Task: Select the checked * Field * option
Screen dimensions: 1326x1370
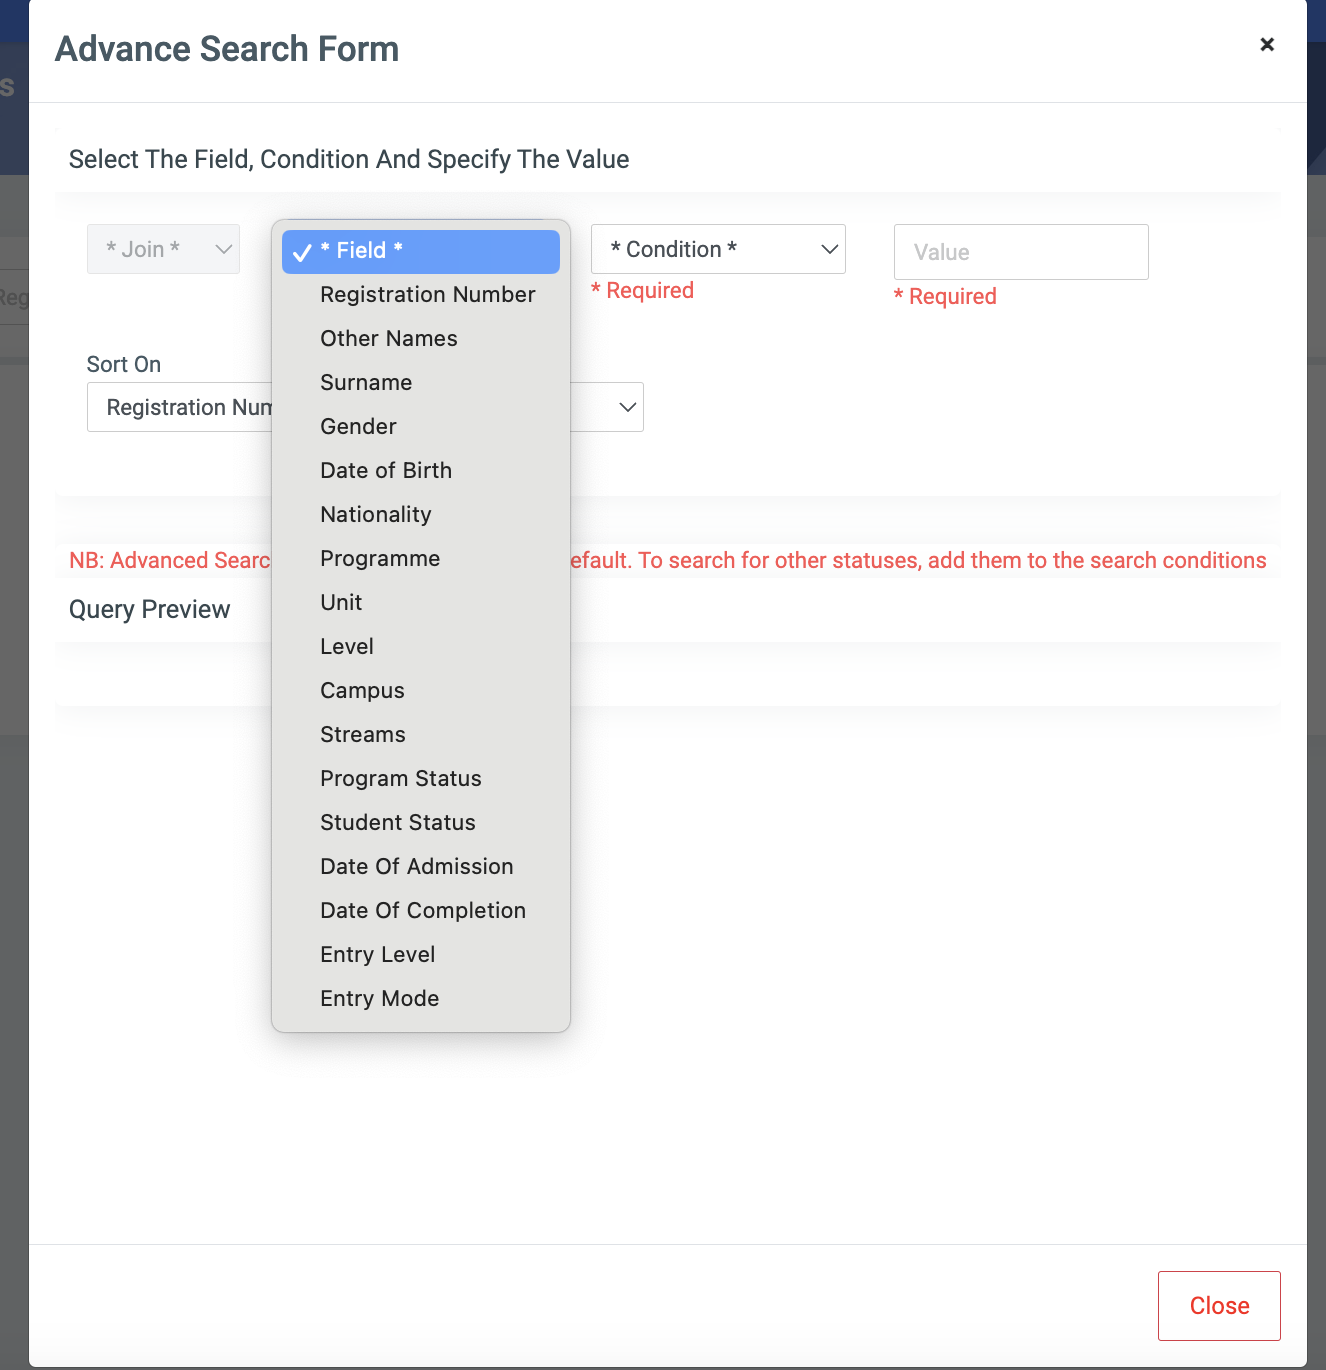Action: 421,251
